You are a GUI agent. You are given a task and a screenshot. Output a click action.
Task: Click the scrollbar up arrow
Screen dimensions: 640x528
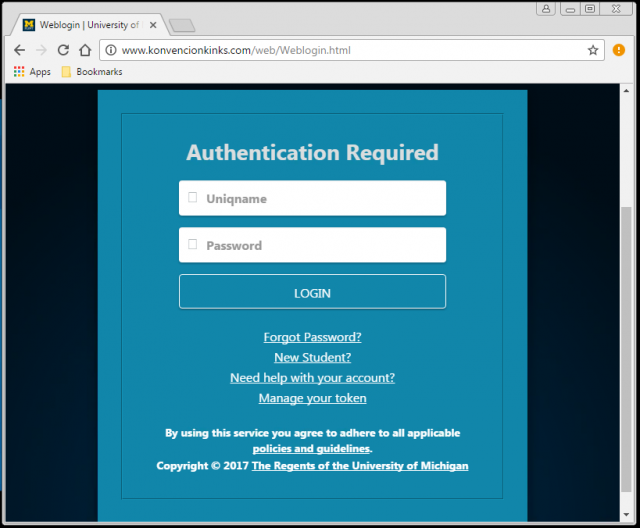coord(626,90)
